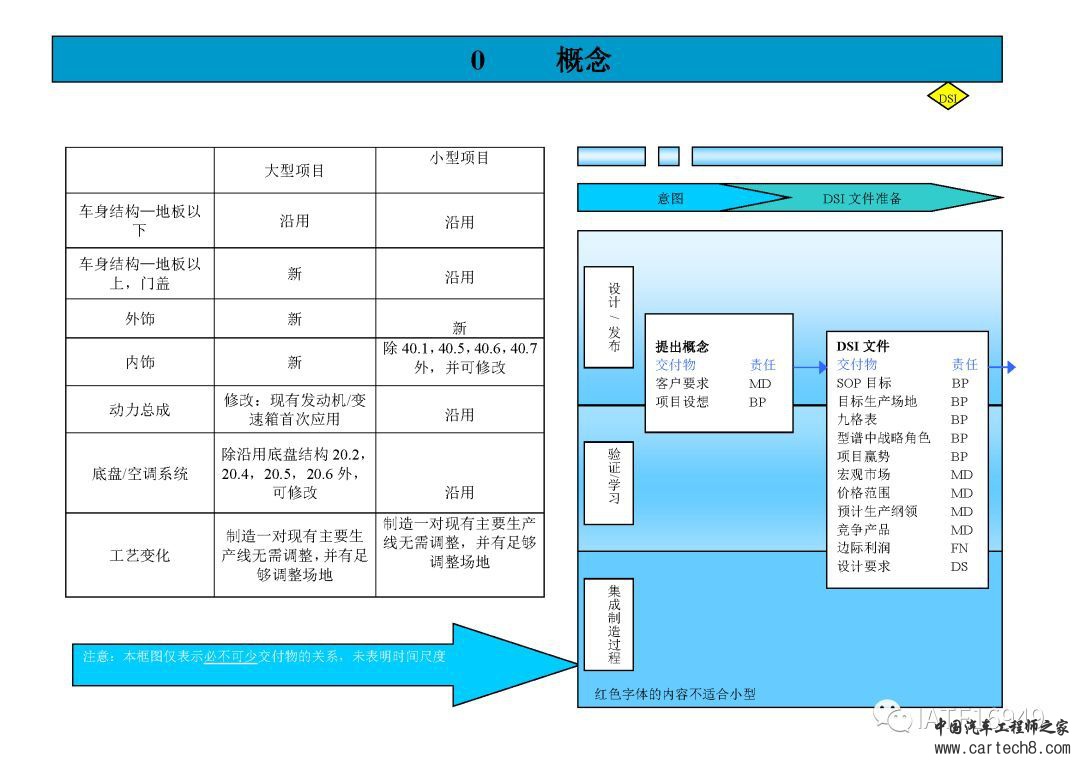
Task: Click the 提出概念 box heading
Action: (682, 347)
